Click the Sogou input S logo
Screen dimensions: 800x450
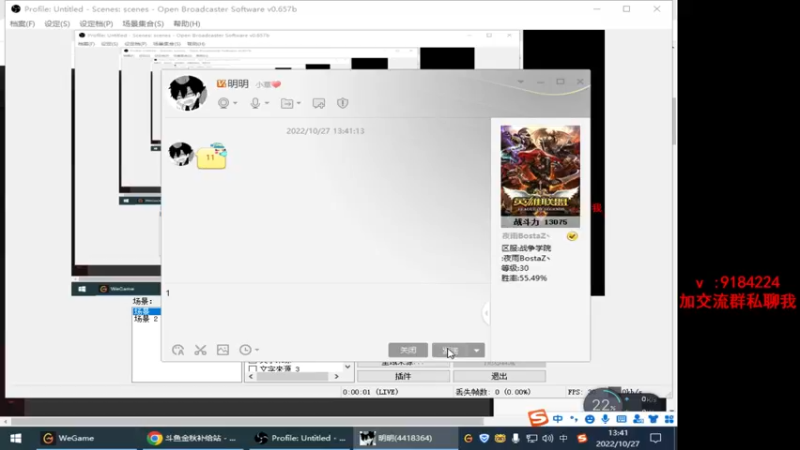538,418
